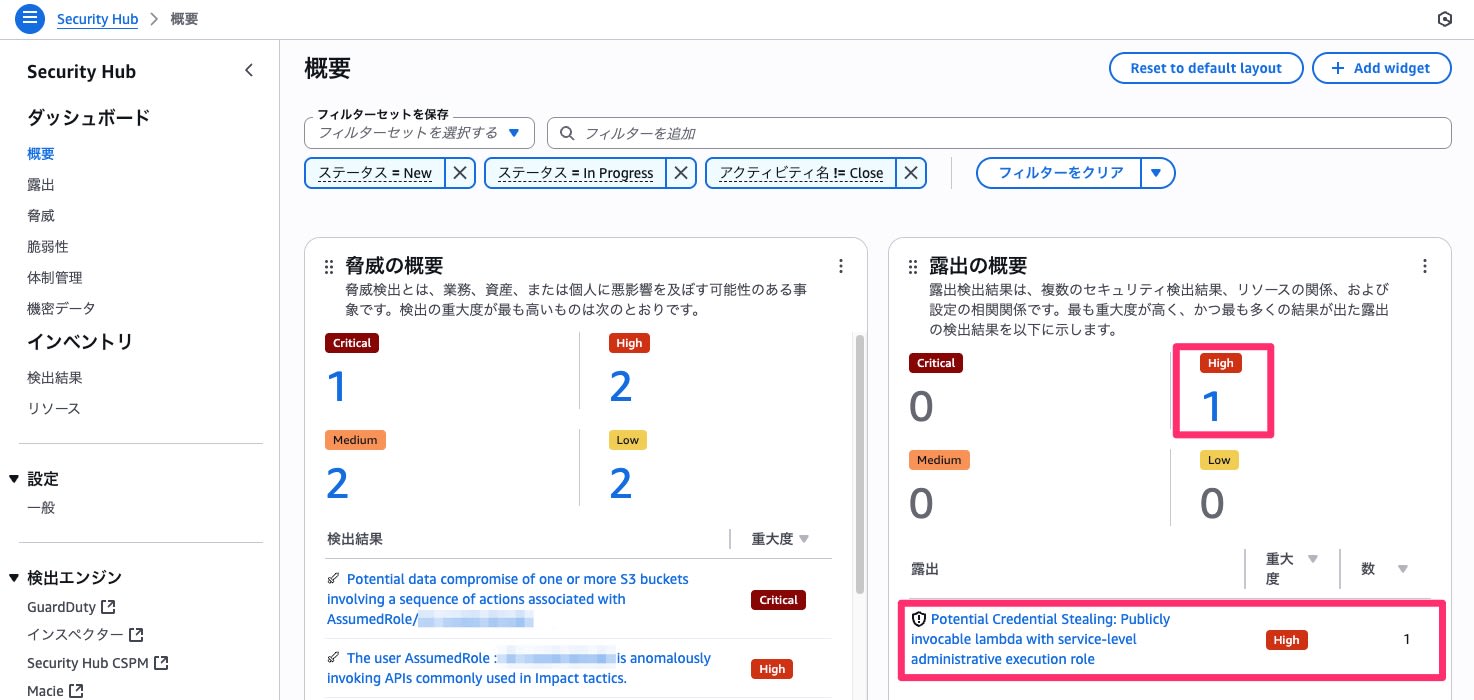This screenshot has width=1474, height=700.
Task: Open the hamburger navigation menu
Action: 30,19
